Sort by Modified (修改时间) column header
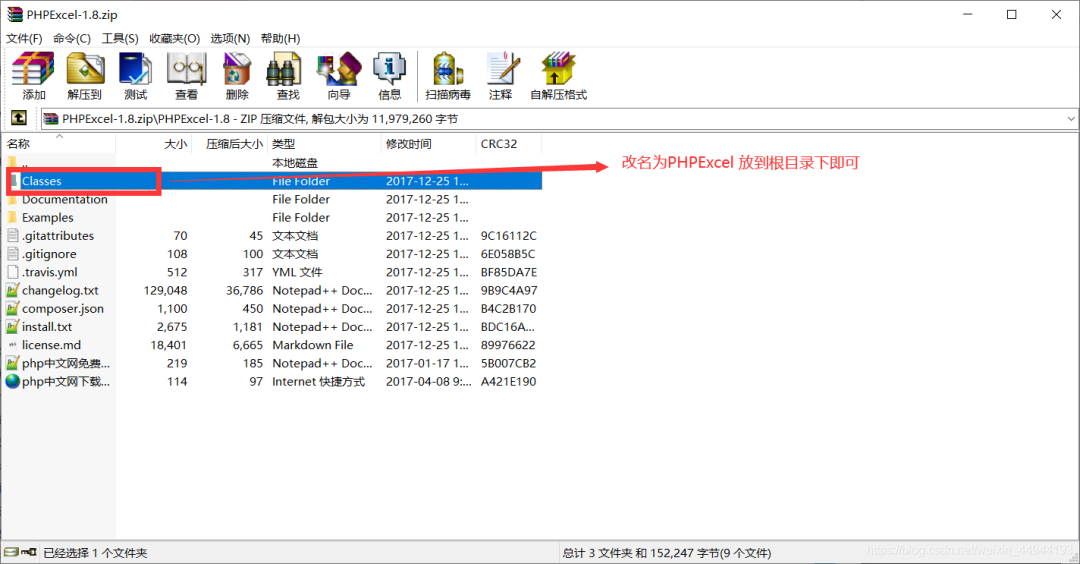Screen dimensions: 1080x564 coord(428,144)
